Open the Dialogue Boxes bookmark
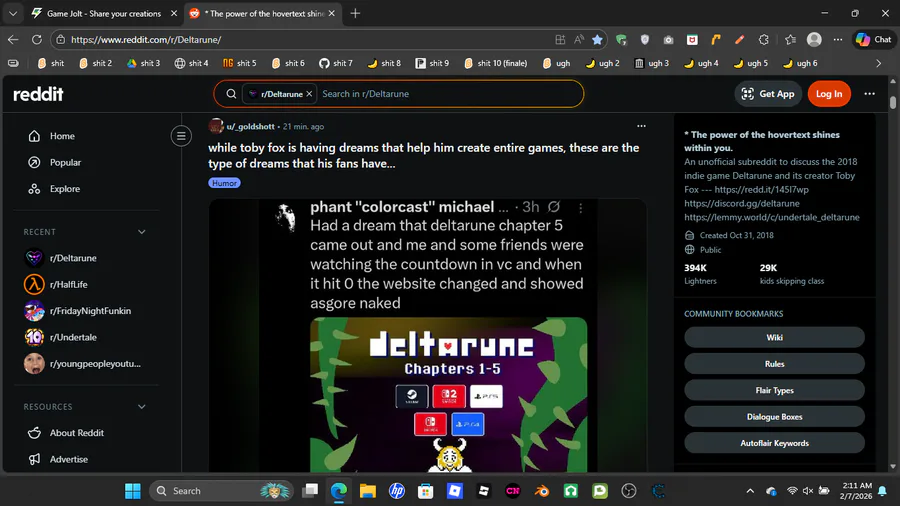Image resolution: width=900 pixels, height=506 pixels. (774, 417)
